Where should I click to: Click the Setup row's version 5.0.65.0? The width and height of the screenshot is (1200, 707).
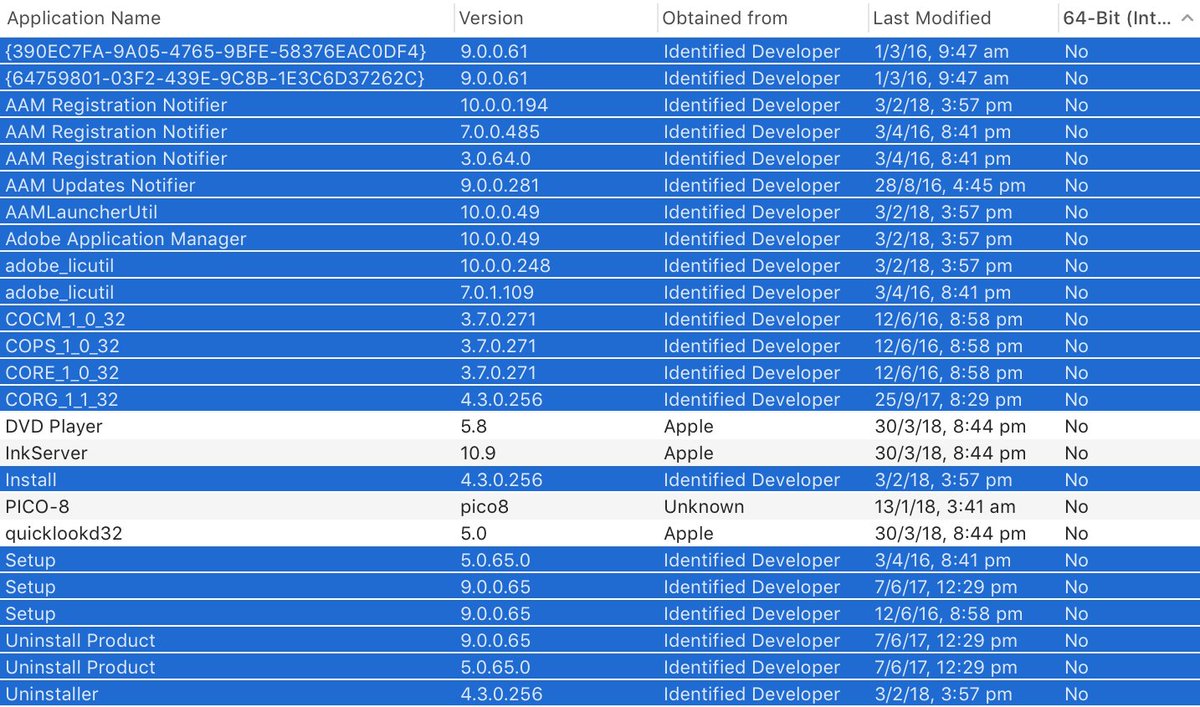click(x=495, y=560)
